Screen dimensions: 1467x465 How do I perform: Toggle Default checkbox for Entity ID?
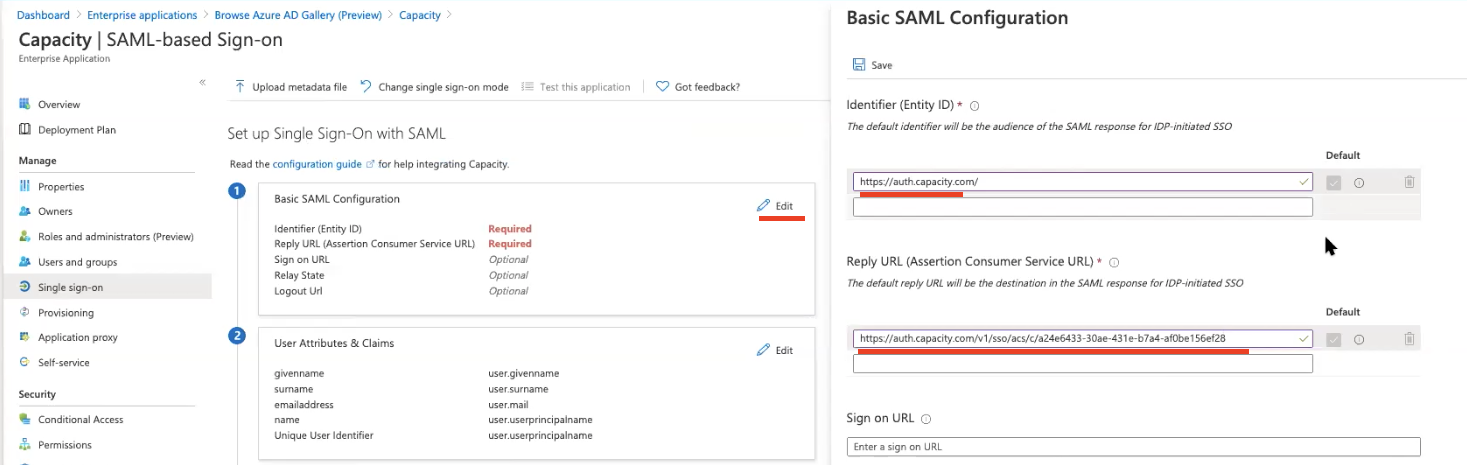[1333, 182]
